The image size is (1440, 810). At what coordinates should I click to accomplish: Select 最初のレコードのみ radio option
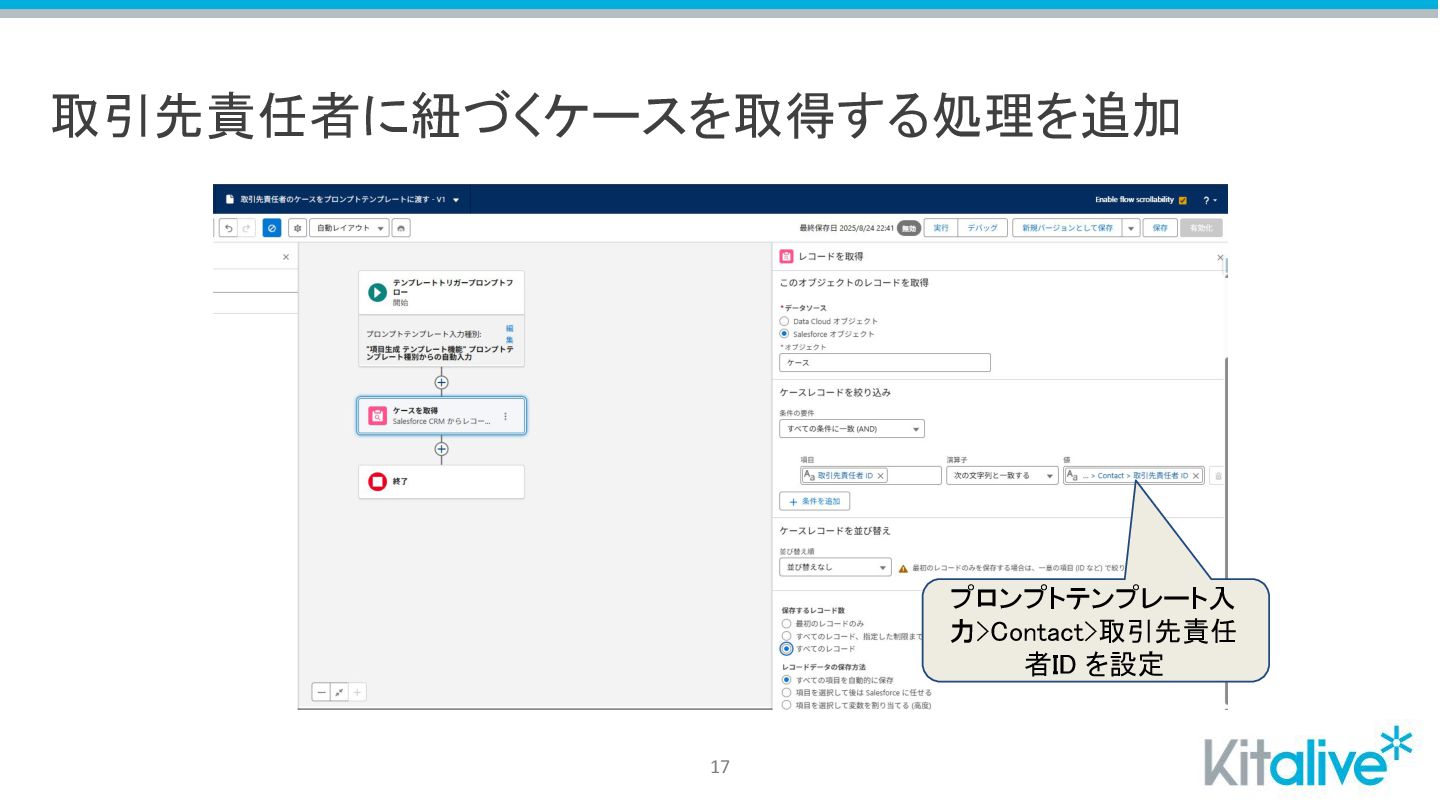click(786, 623)
